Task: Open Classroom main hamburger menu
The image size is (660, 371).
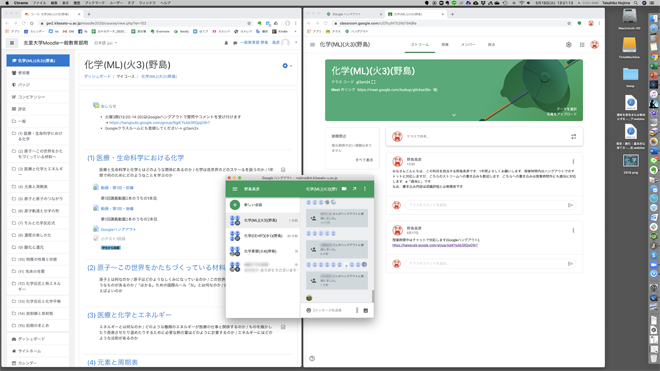Action: point(312,45)
